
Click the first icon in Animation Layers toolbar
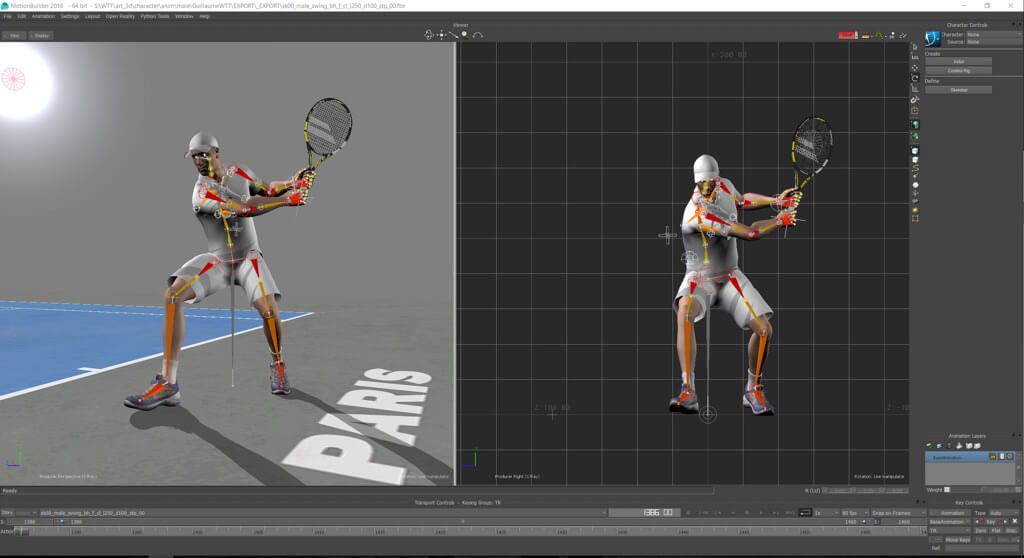(x=929, y=446)
